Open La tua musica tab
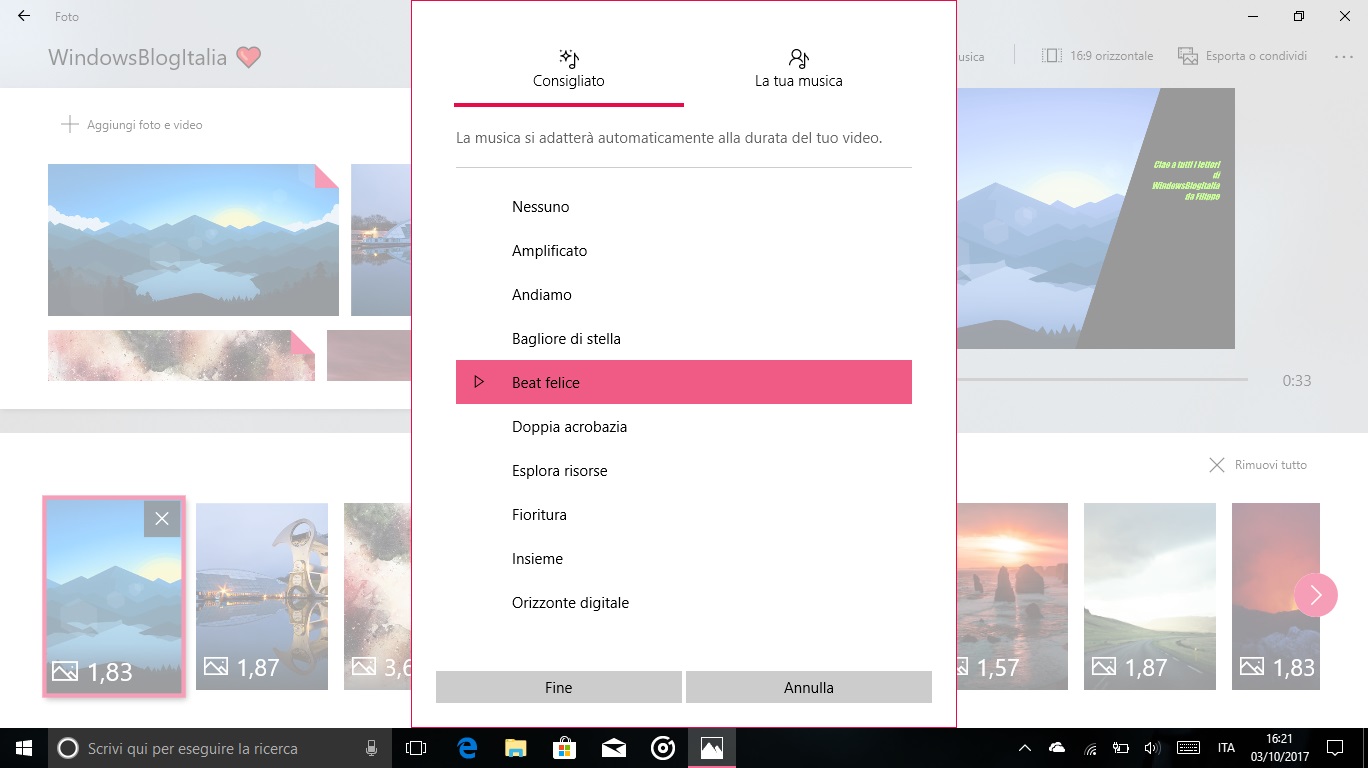 (x=798, y=69)
